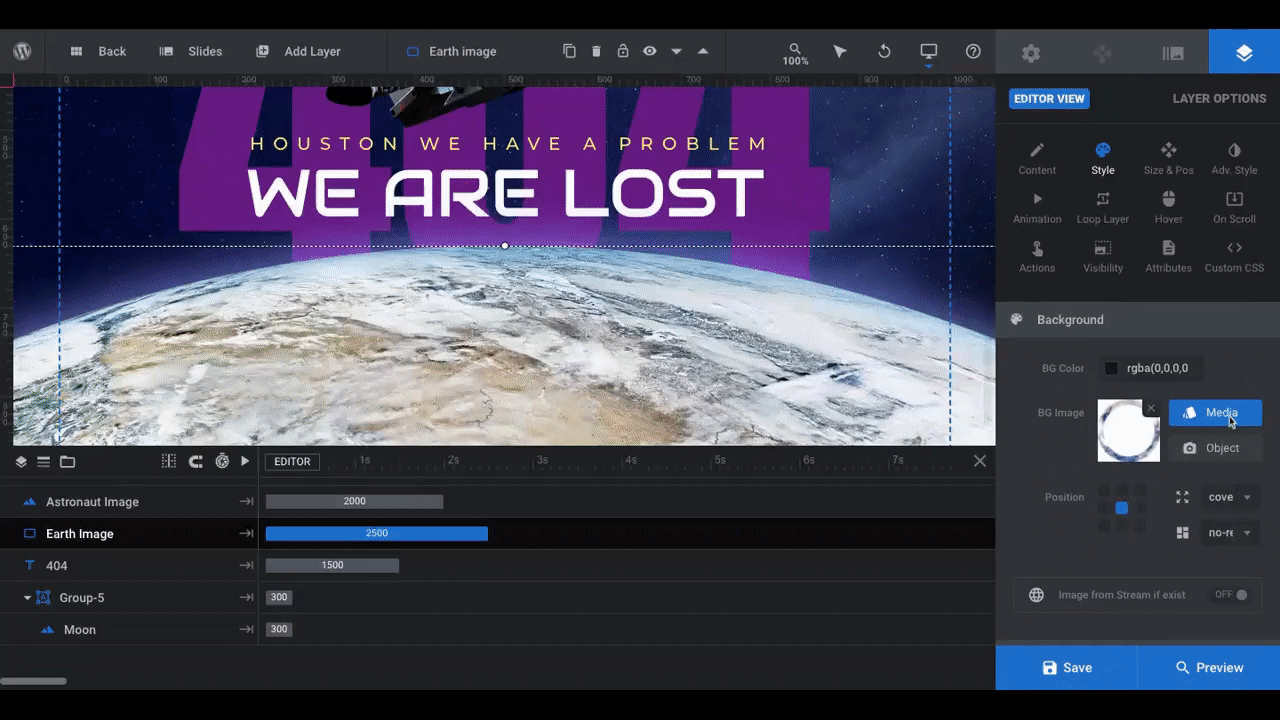Screen dimensions: 1280x720
Task: Switch to the navigation options tab
Action: [x=1102, y=53]
